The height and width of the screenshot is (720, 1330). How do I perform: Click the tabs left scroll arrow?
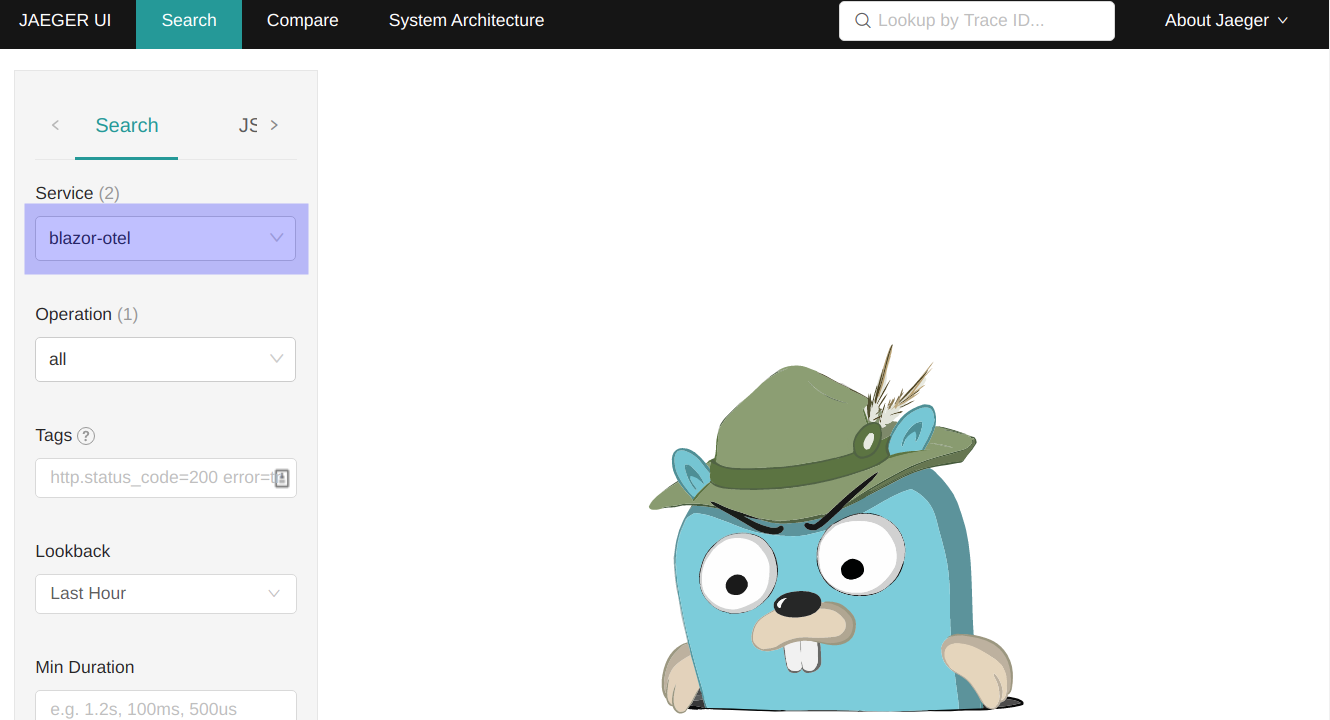coord(55,125)
